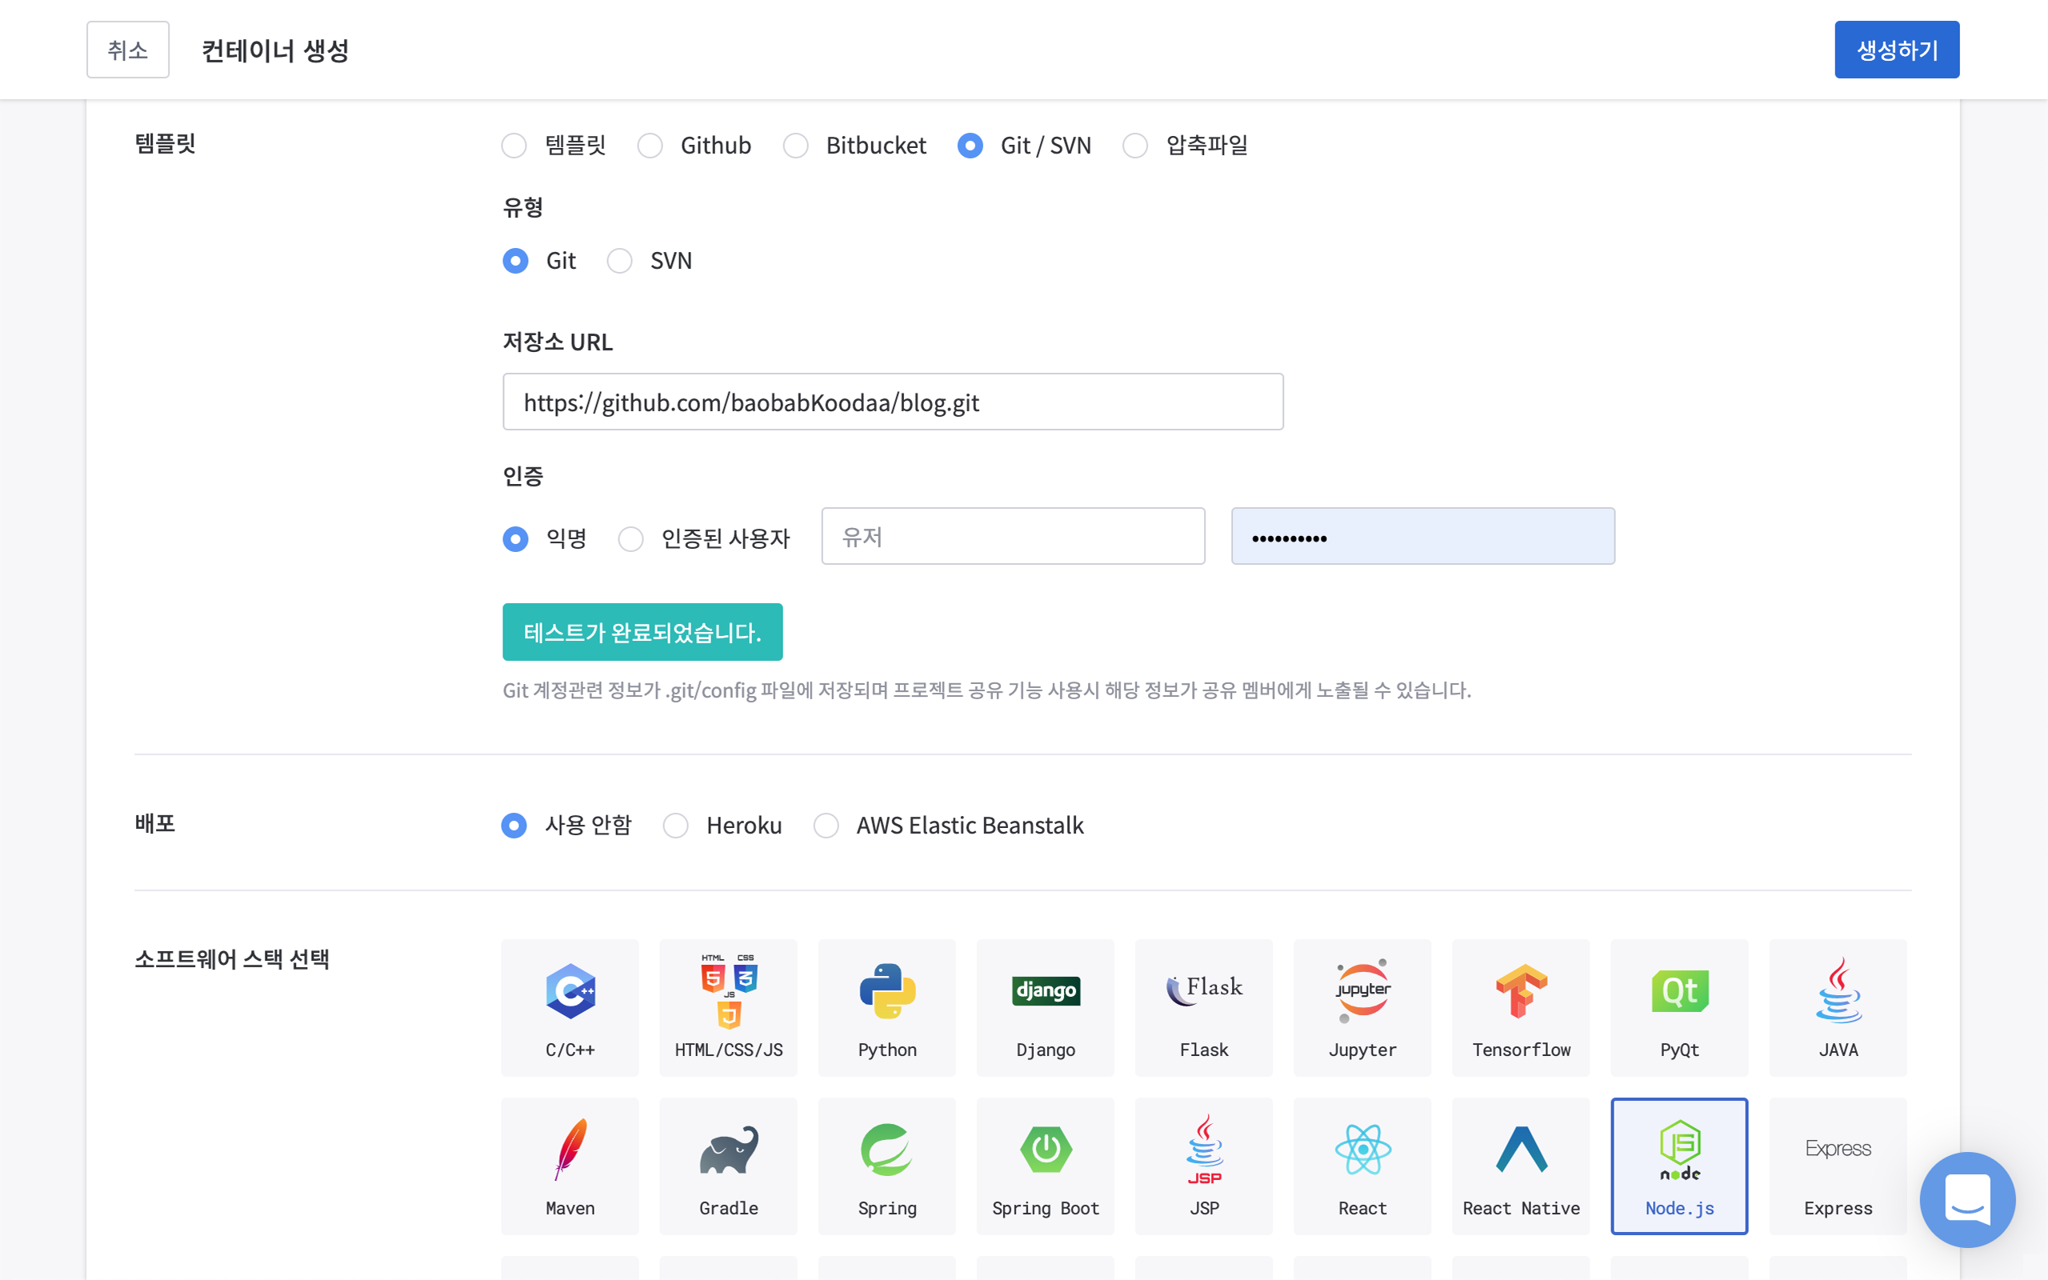2048x1280 pixels.
Task: Select the 템플릿 source radio option
Action: [514, 146]
